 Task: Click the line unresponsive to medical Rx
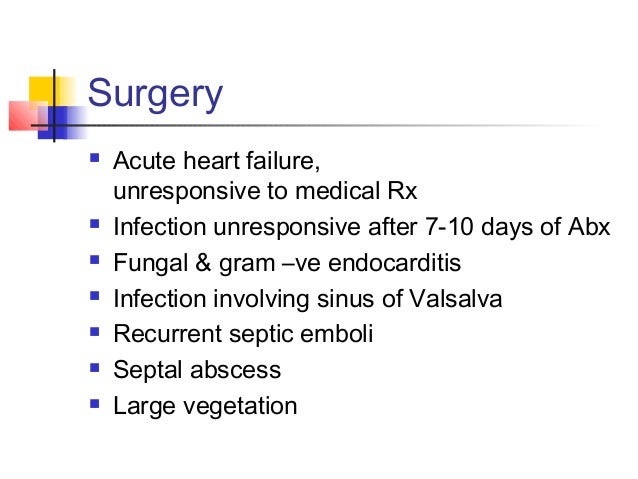click(264, 191)
